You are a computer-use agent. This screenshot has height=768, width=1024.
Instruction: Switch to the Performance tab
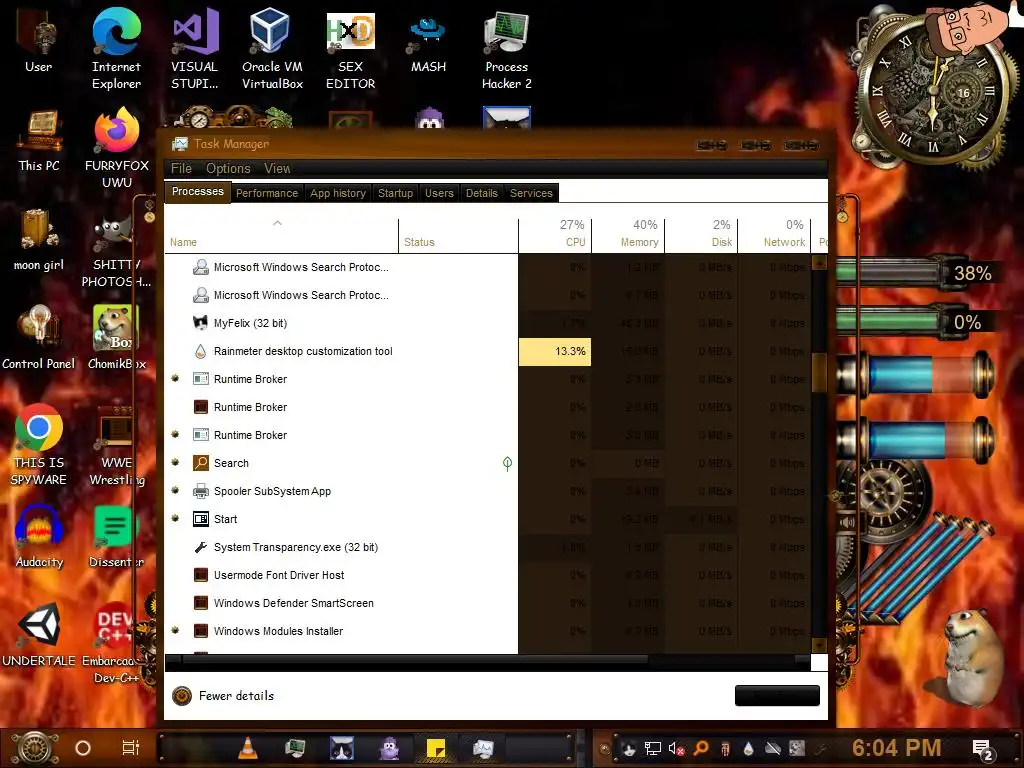(x=266, y=193)
